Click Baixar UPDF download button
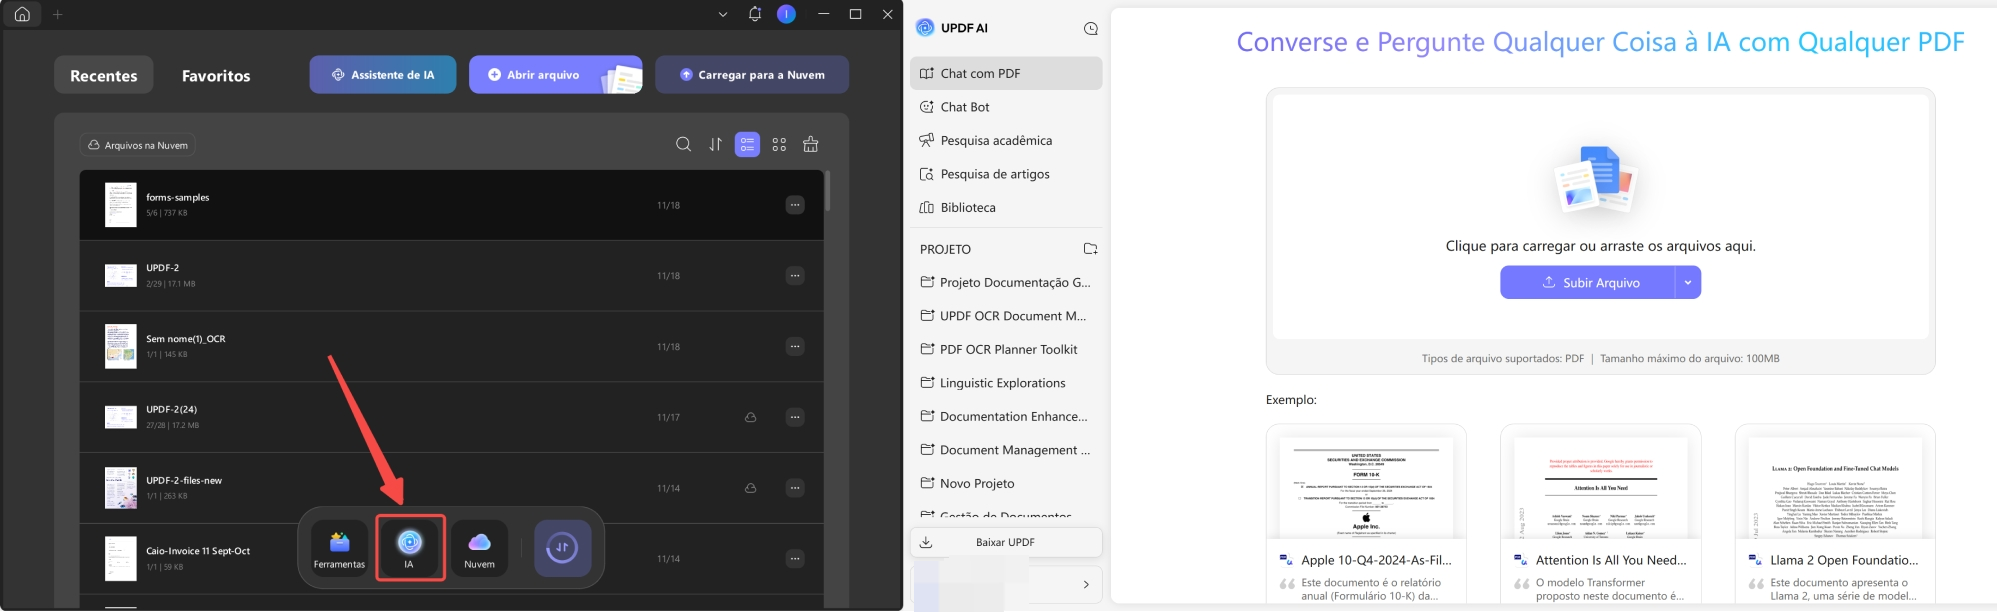 point(1006,542)
